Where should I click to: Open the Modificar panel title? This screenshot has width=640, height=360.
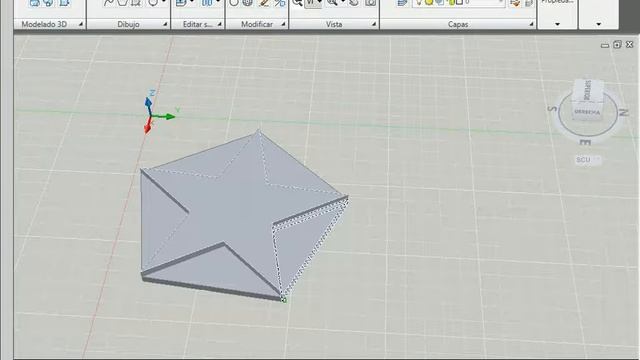[257, 24]
